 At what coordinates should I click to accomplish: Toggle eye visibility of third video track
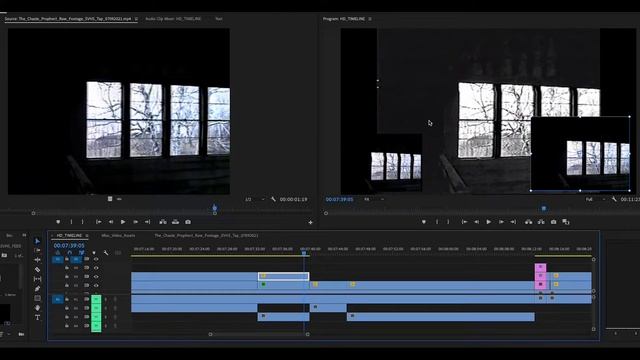click(96, 277)
